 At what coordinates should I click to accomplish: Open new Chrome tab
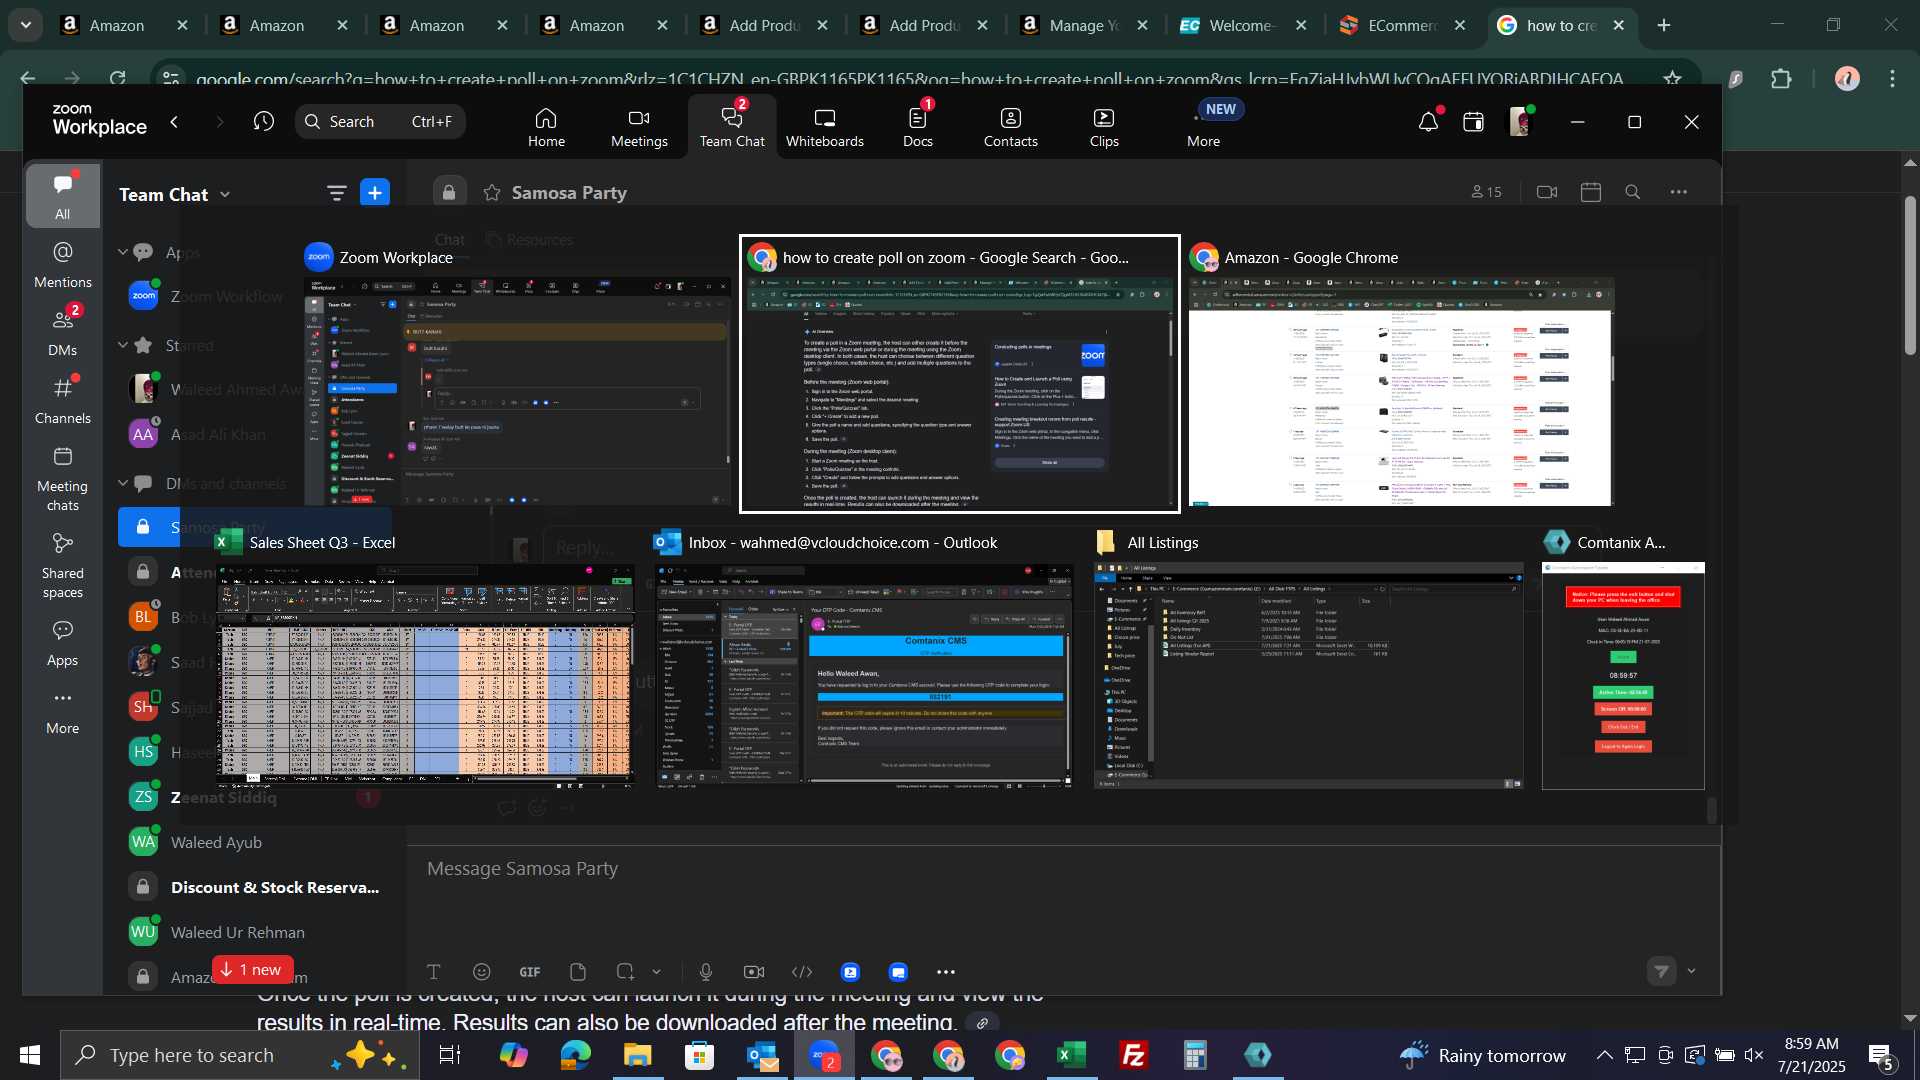pyautogui.click(x=1664, y=25)
